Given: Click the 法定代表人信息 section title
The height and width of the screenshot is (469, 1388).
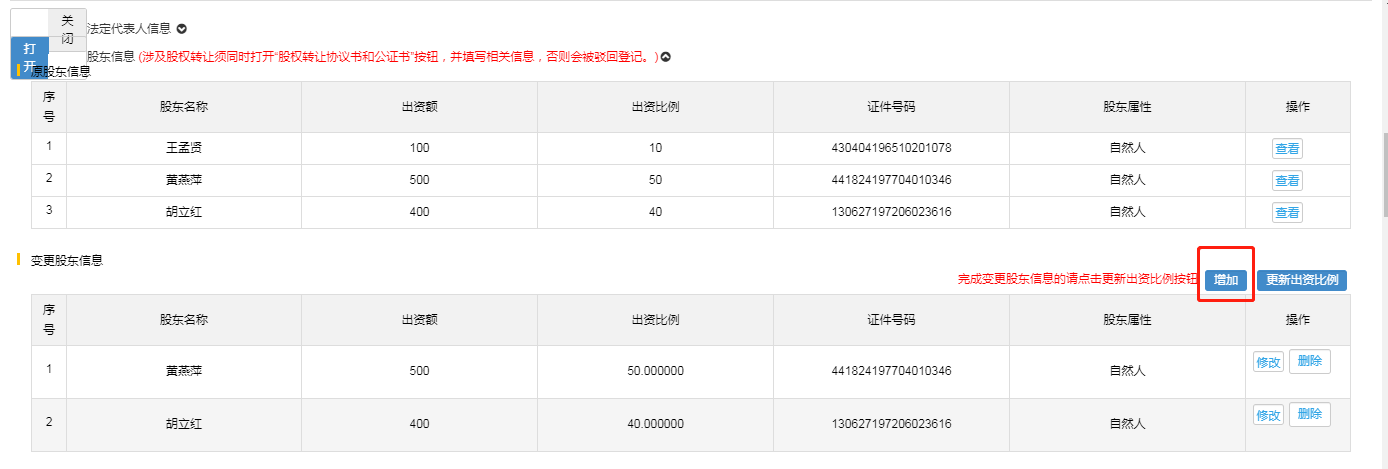Looking at the screenshot, I should (128, 29).
